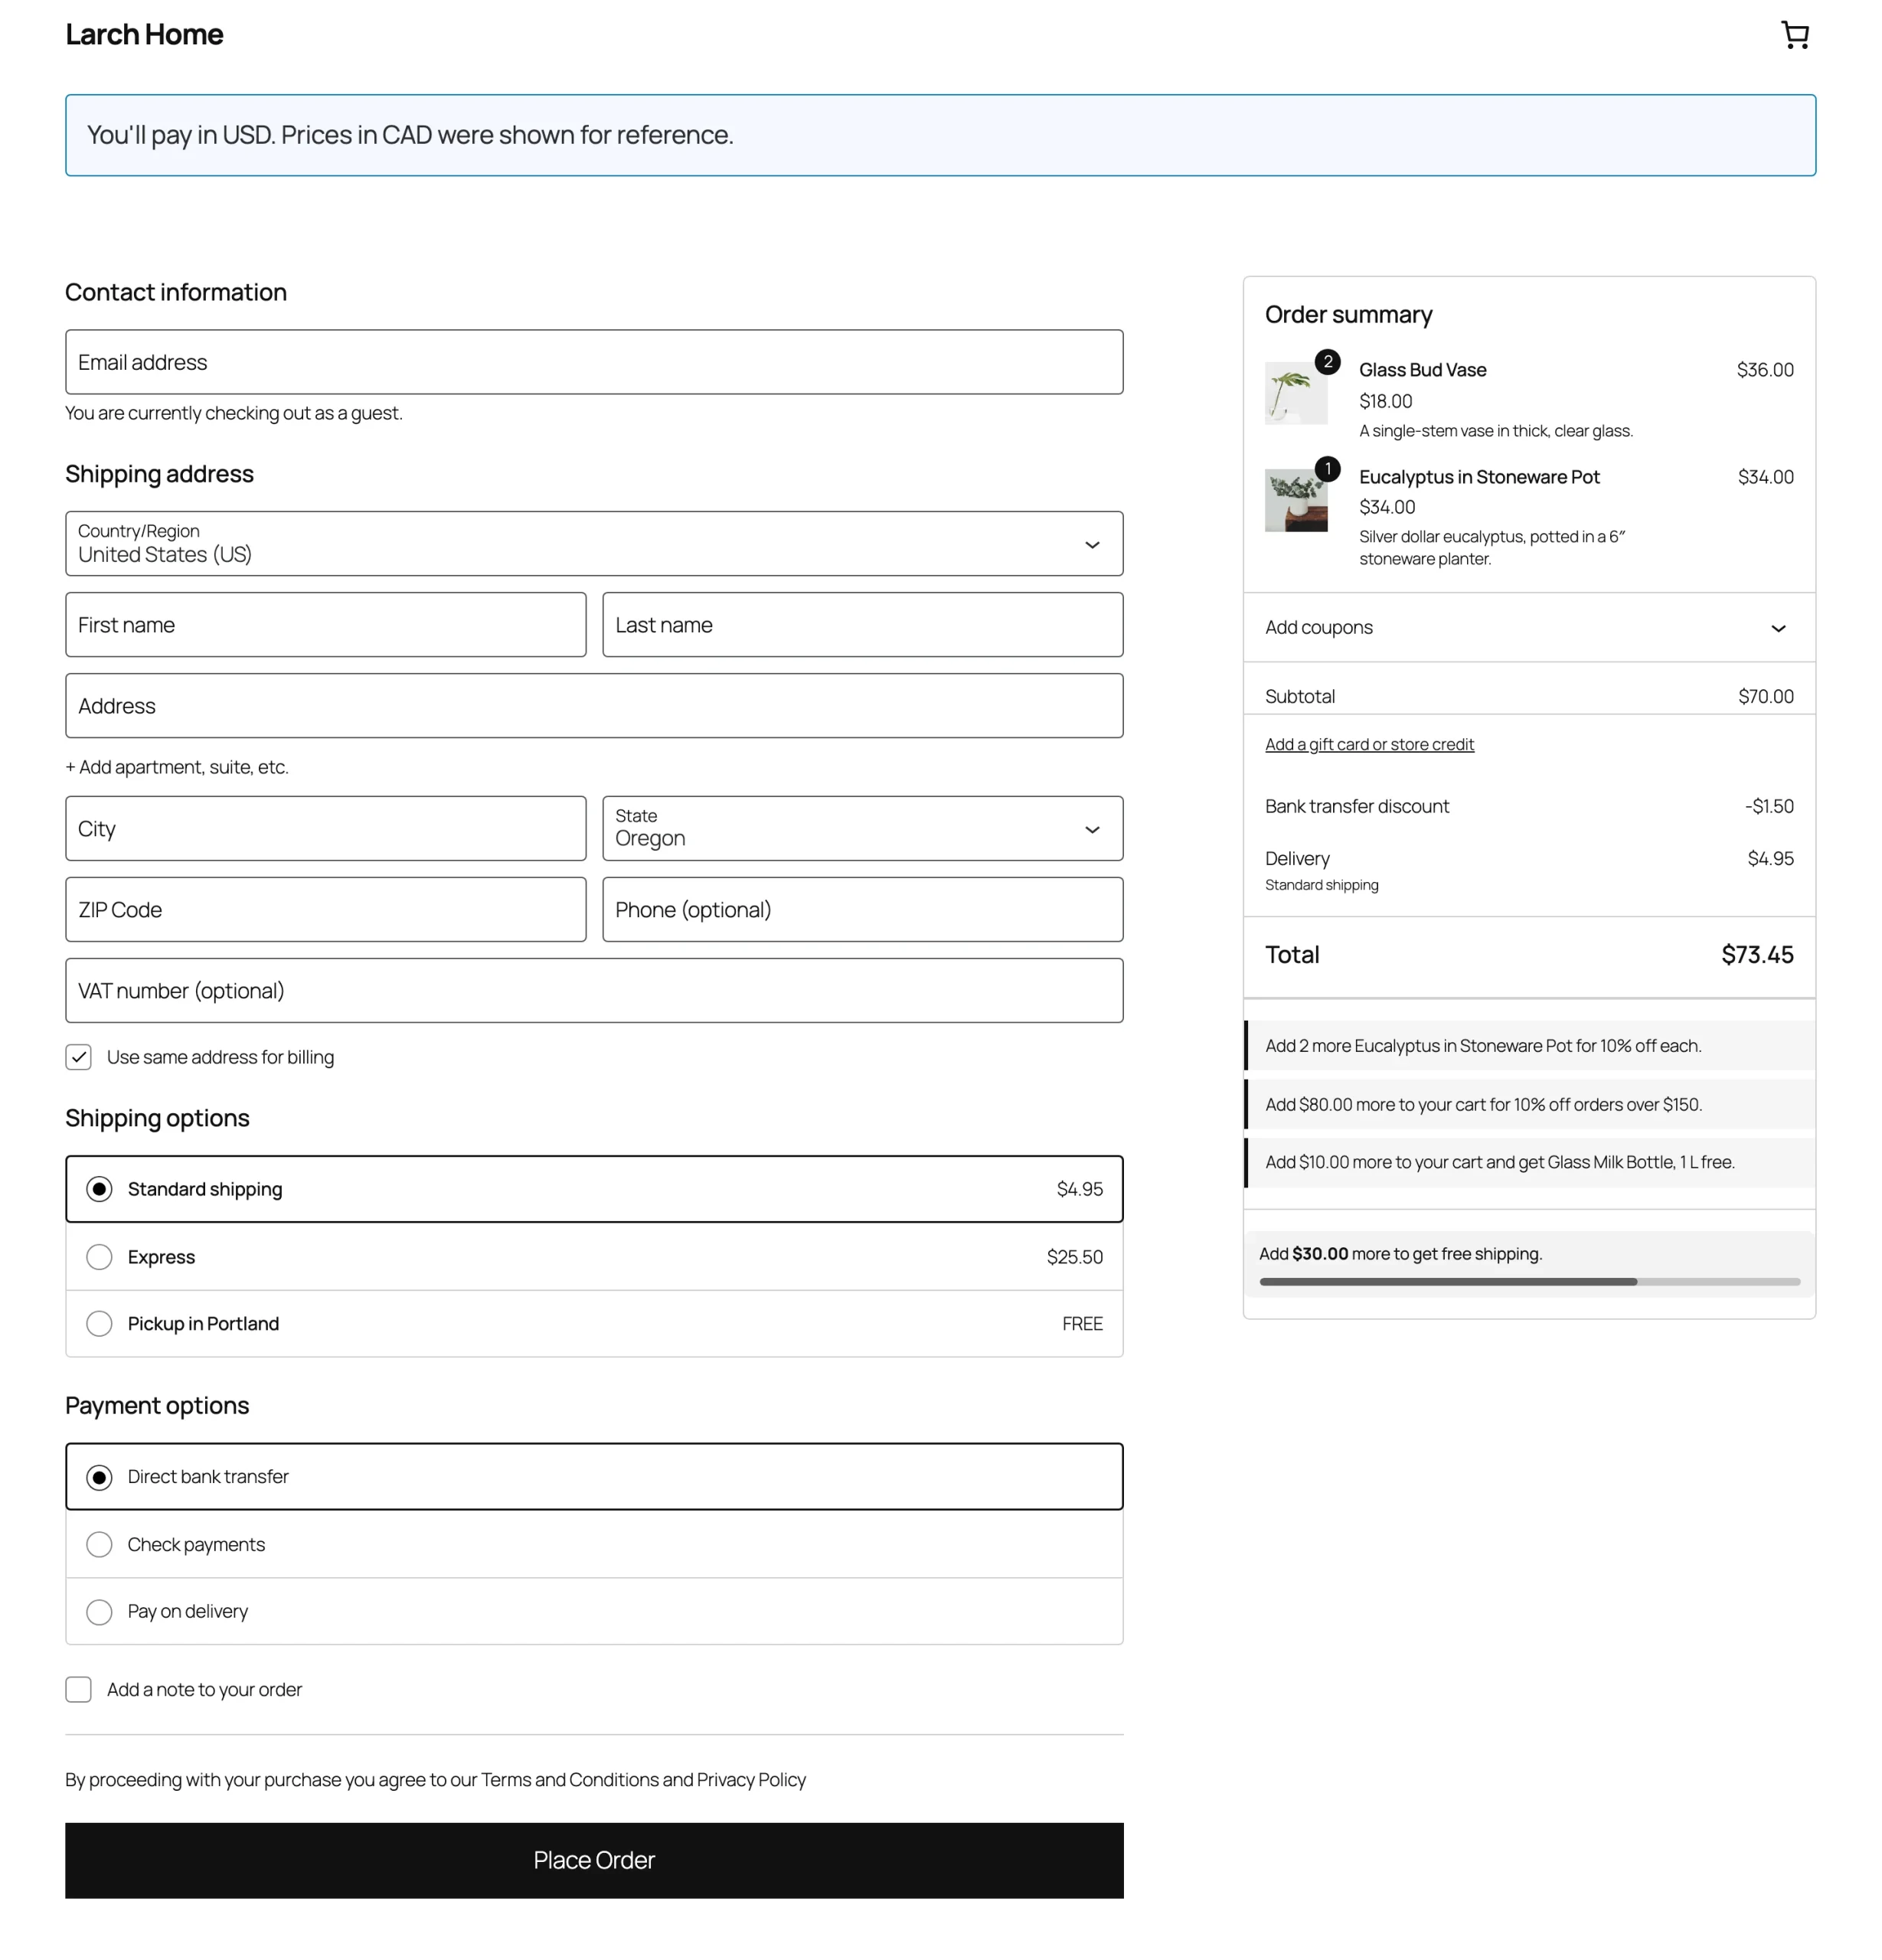Image resolution: width=1882 pixels, height=1960 pixels.
Task: Choose Pickup in Portland shipping
Action: pyautogui.click(x=594, y=1324)
